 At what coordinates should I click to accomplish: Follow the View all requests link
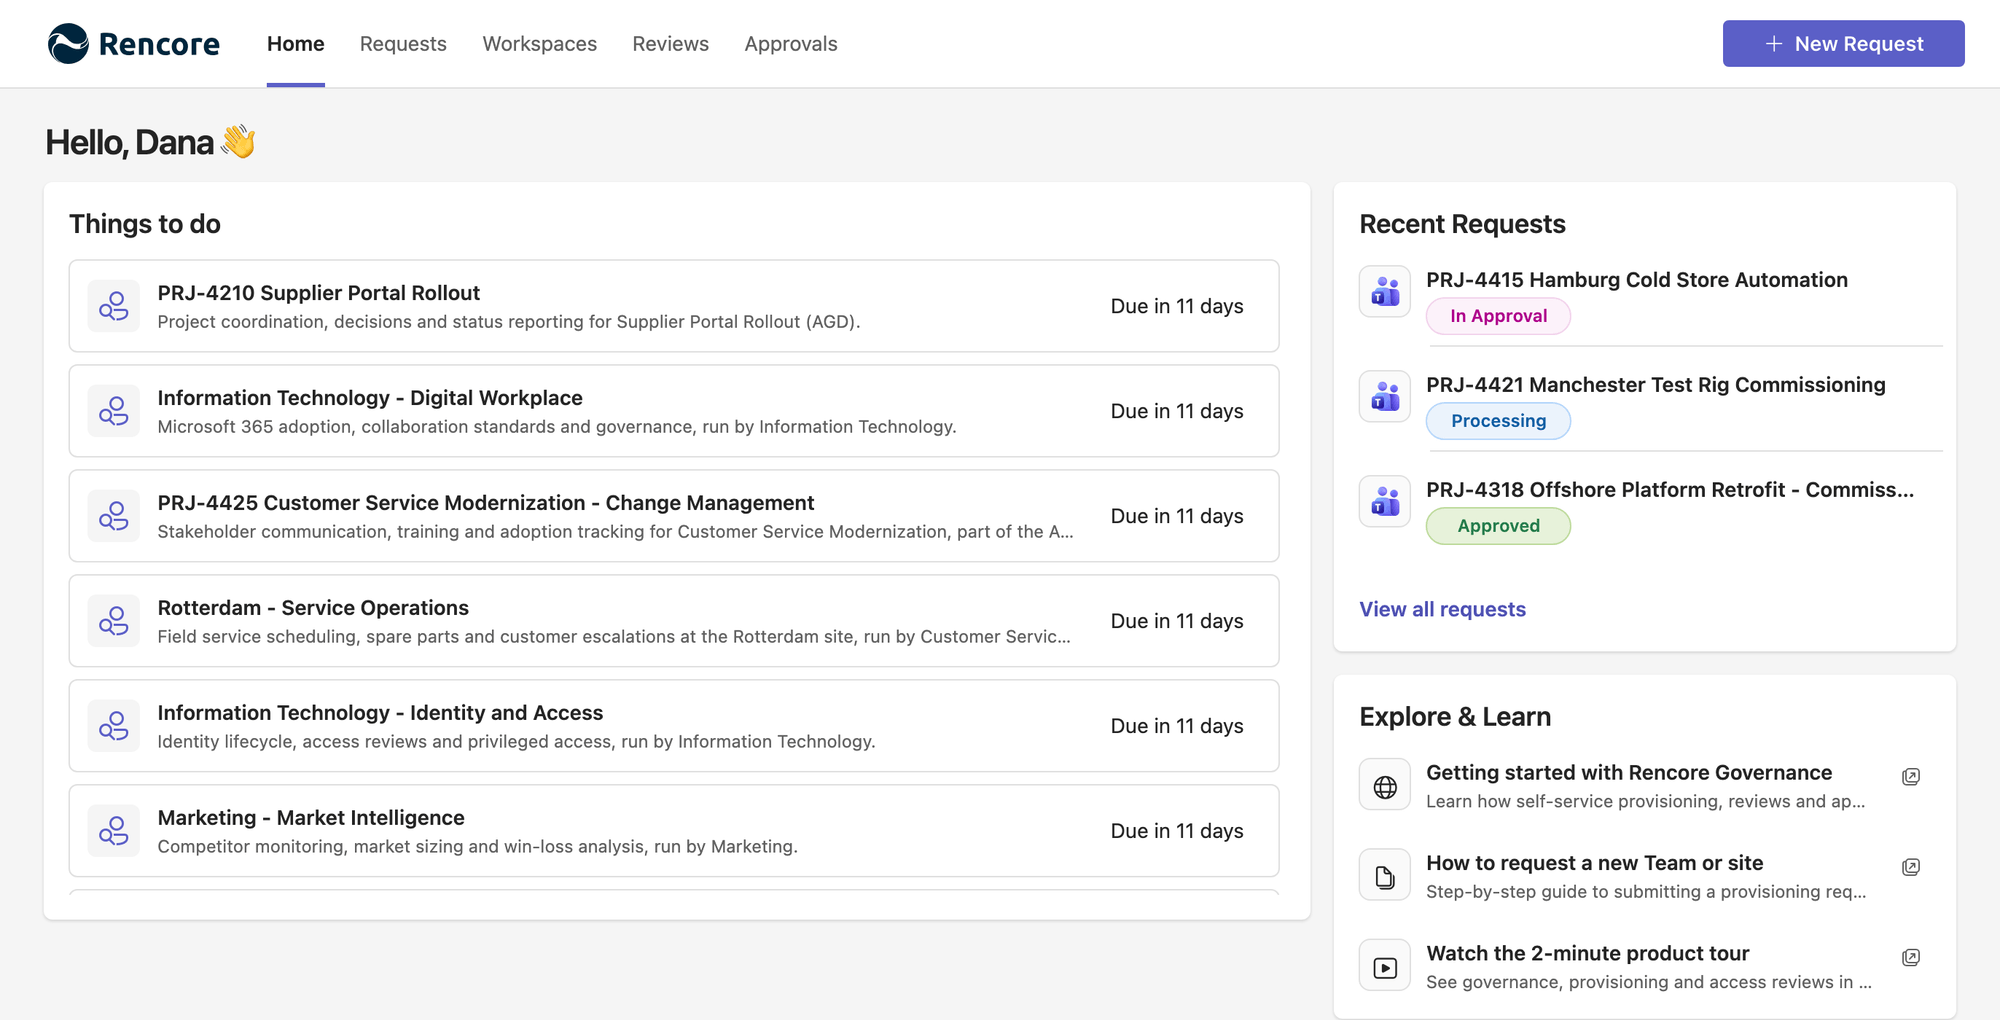tap(1443, 609)
